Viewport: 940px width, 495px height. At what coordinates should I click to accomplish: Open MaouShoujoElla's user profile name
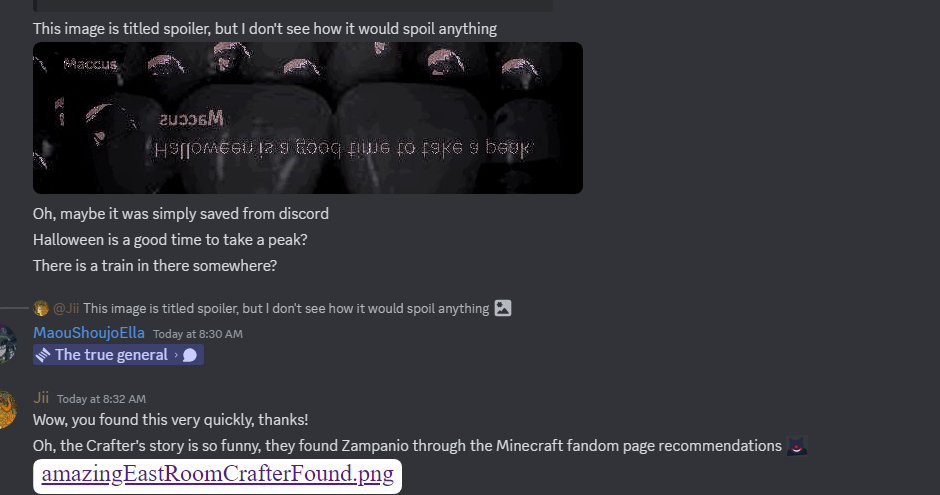89,333
